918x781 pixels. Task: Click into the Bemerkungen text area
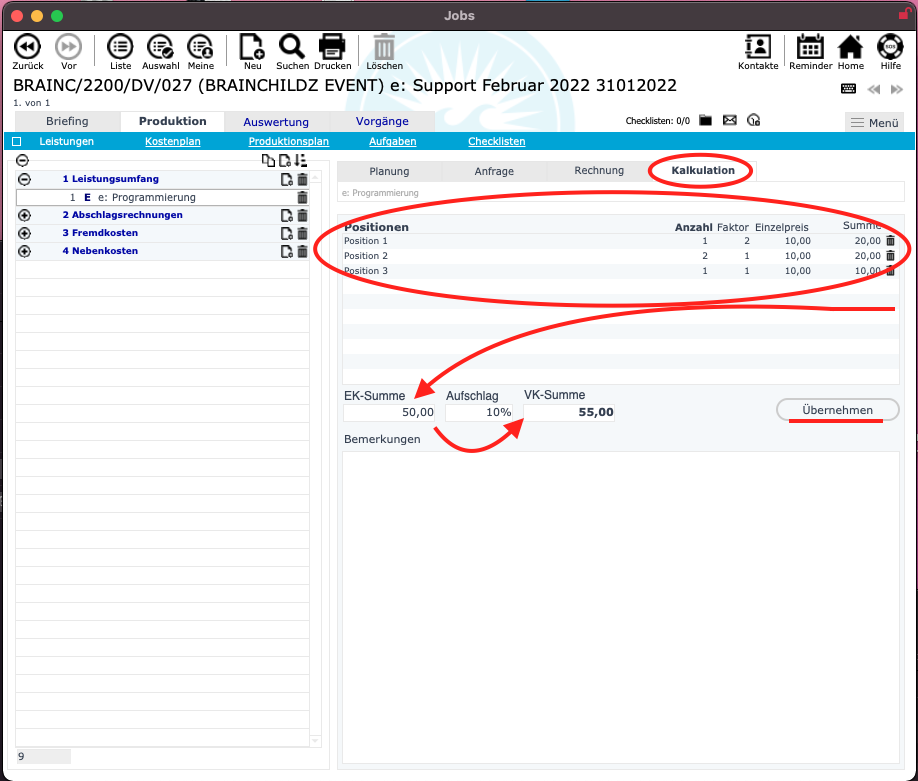pyautogui.click(x=620, y=600)
